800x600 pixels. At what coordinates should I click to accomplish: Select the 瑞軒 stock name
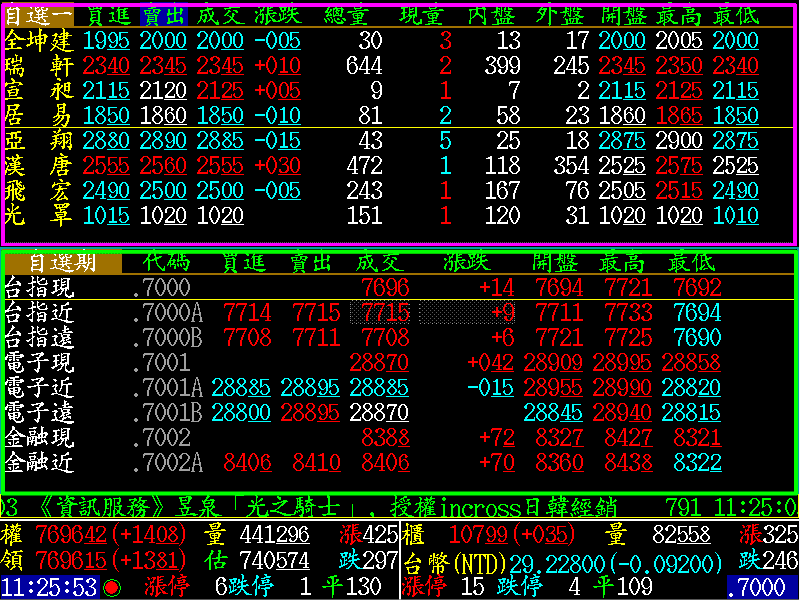click(x=38, y=66)
